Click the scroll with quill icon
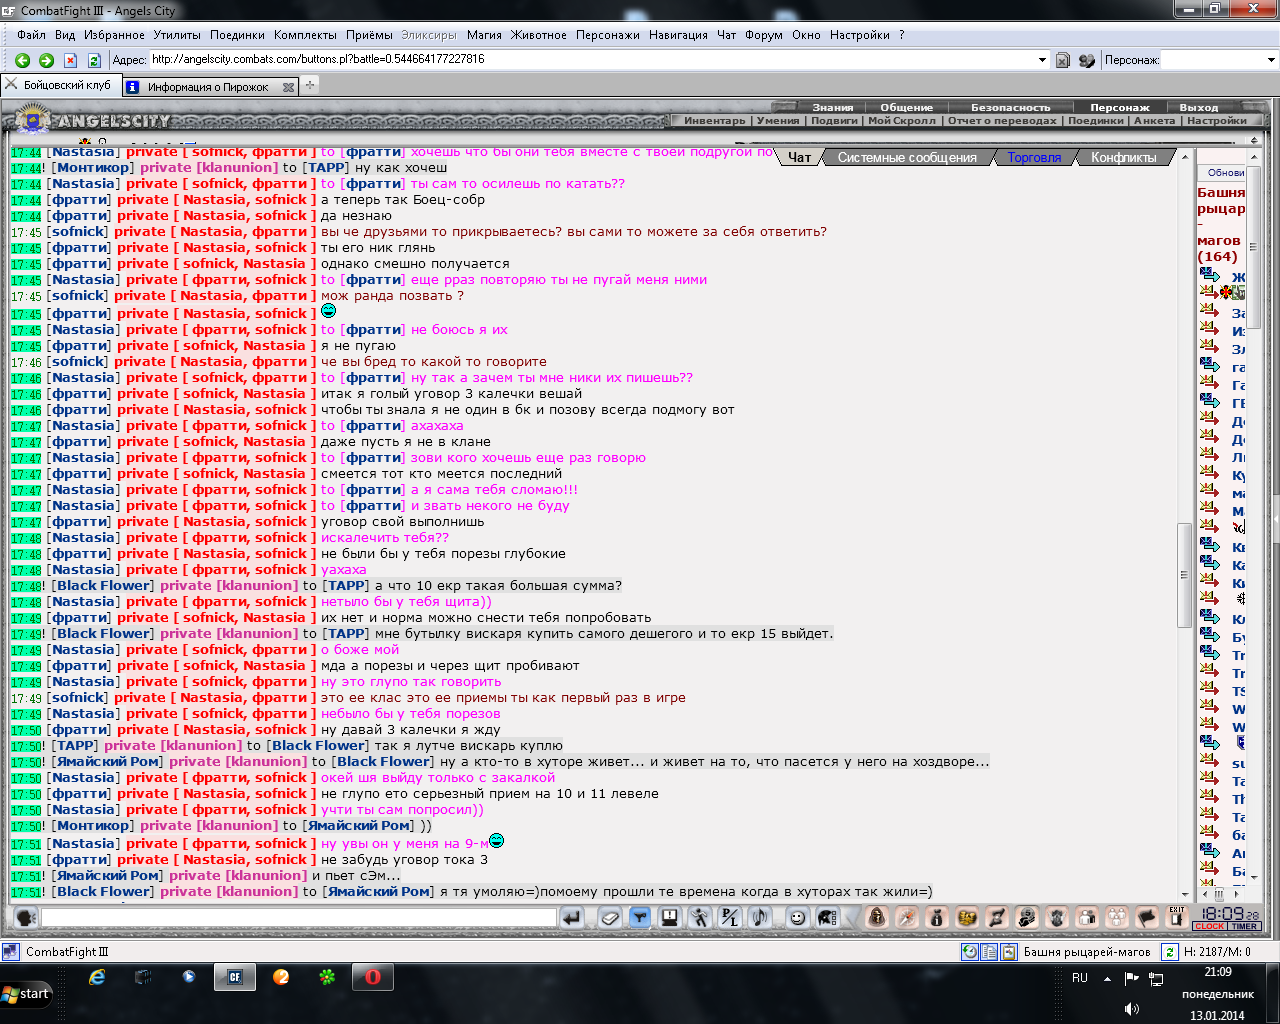The height and width of the screenshot is (1024, 1280). [997, 917]
